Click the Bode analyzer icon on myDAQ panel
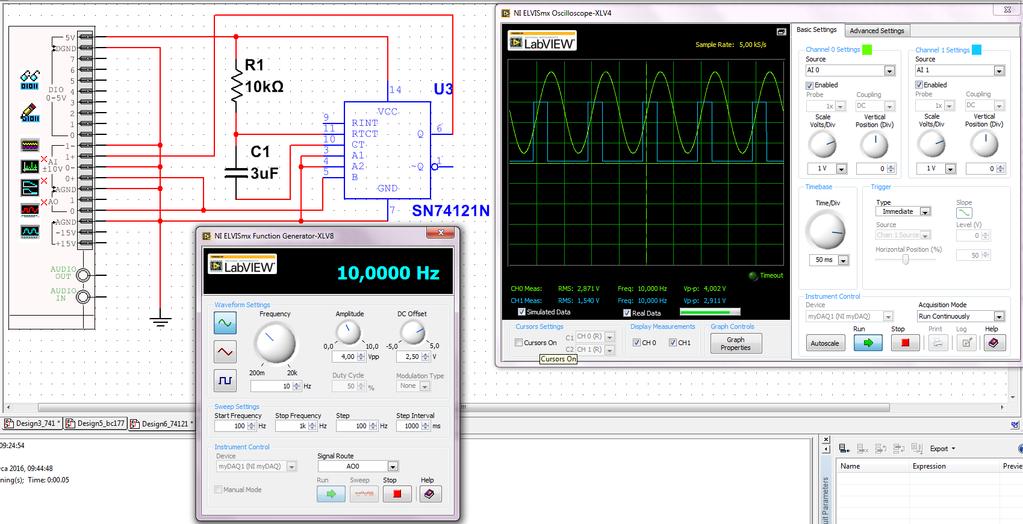Viewport: 1023px width, 524px height. (x=30, y=188)
